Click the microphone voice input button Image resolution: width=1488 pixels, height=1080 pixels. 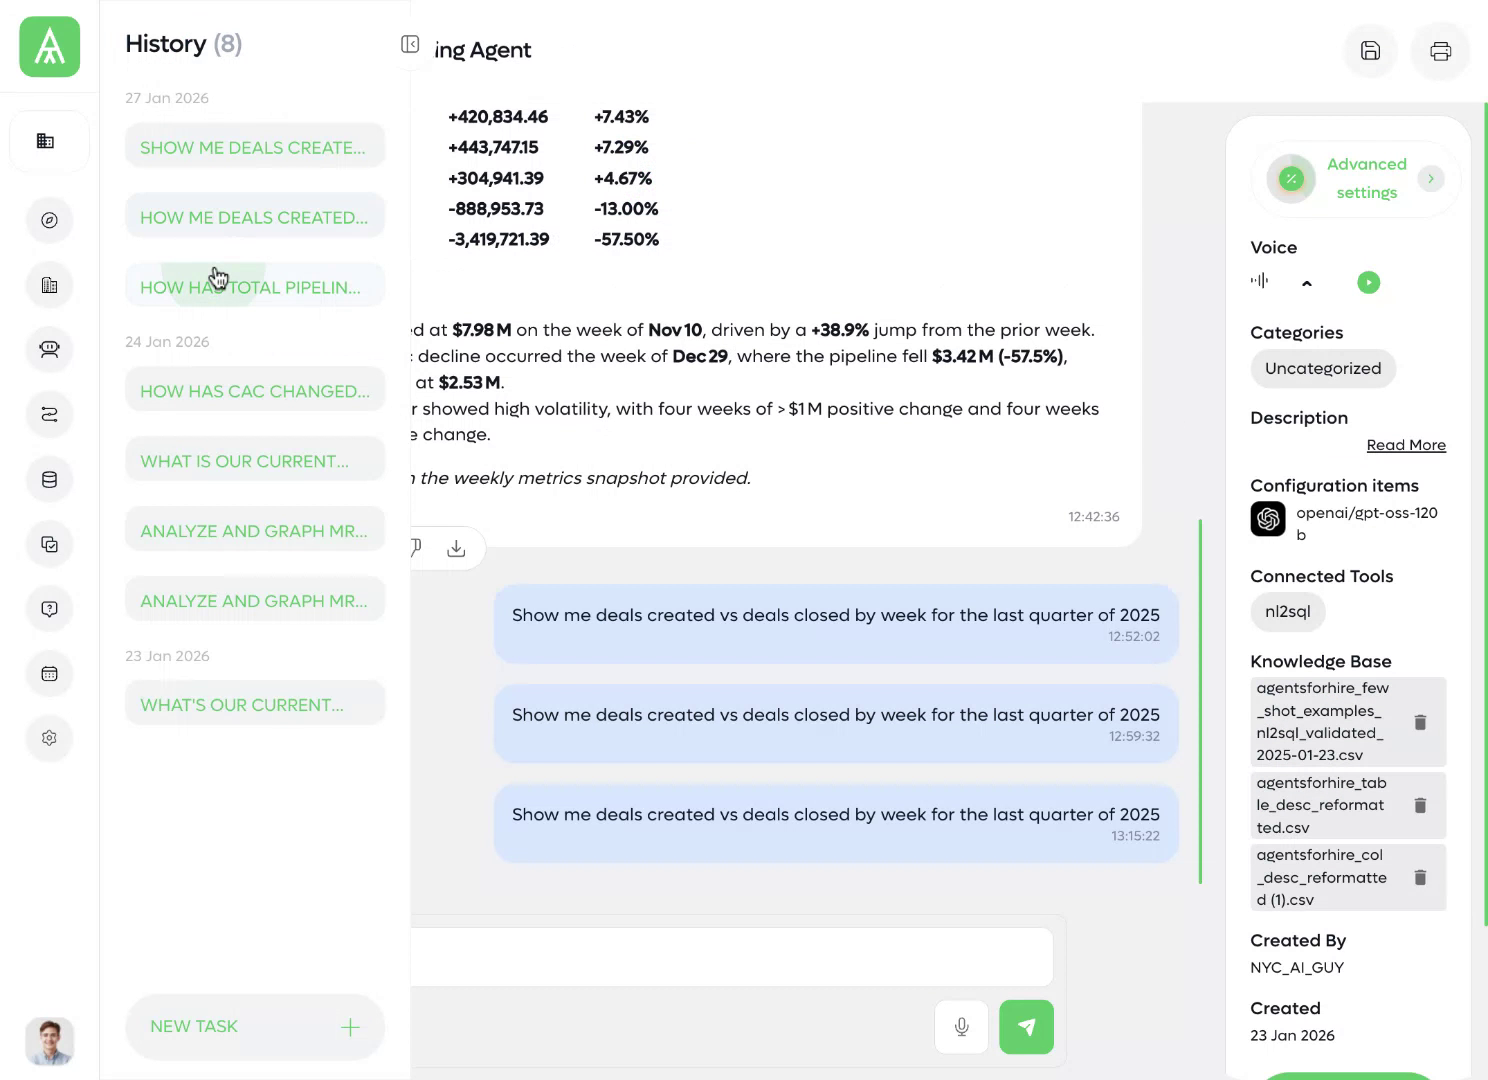coord(961,1027)
